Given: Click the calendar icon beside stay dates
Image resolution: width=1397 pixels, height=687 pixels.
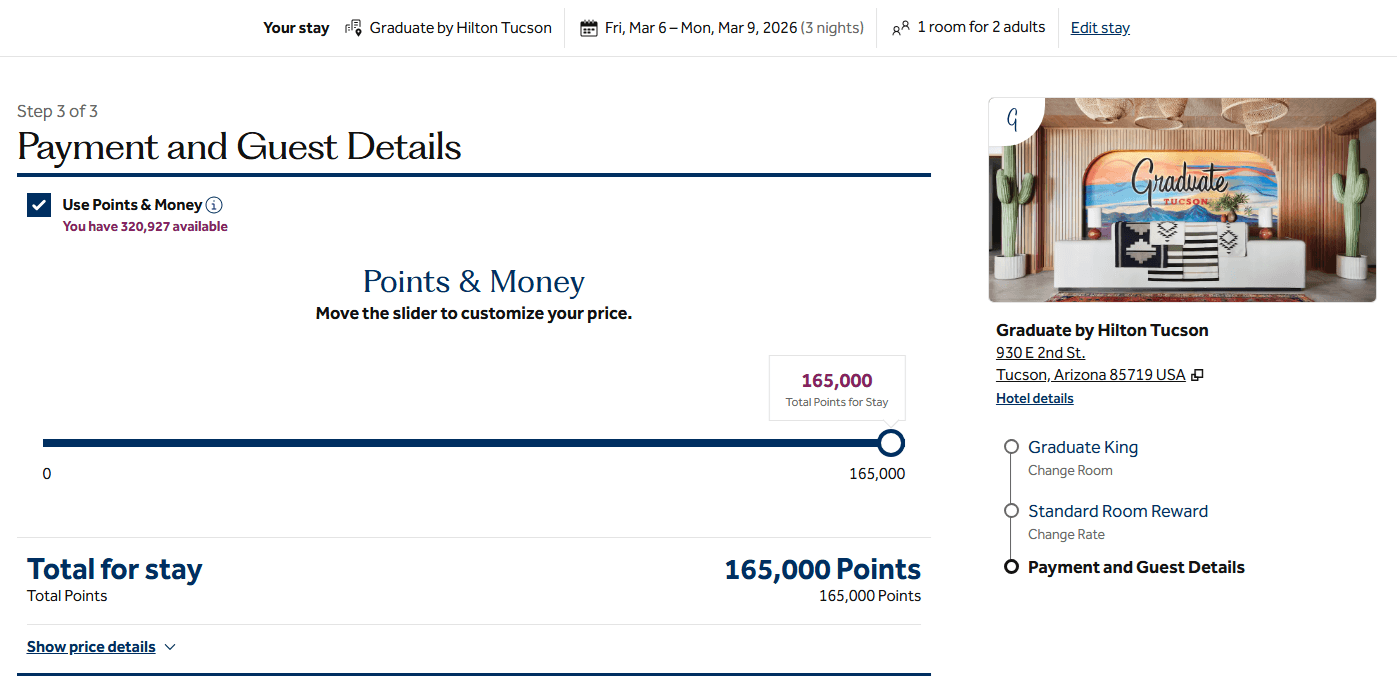Looking at the screenshot, I should pyautogui.click(x=589, y=28).
